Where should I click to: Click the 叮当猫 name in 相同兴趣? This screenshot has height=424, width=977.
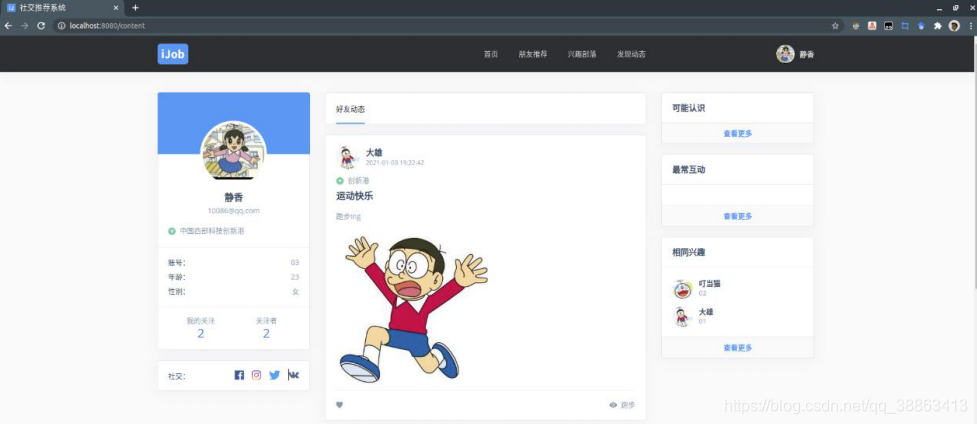(710, 284)
